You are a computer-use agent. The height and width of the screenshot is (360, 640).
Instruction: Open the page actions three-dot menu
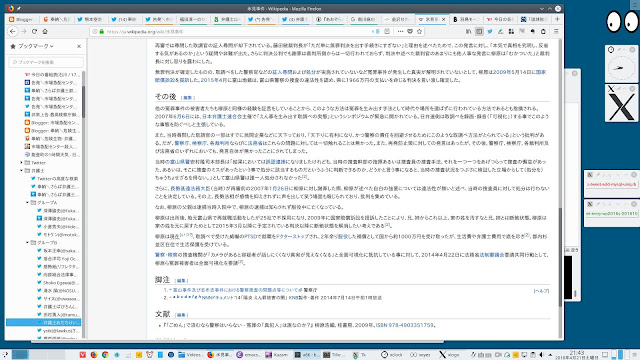(400, 31)
